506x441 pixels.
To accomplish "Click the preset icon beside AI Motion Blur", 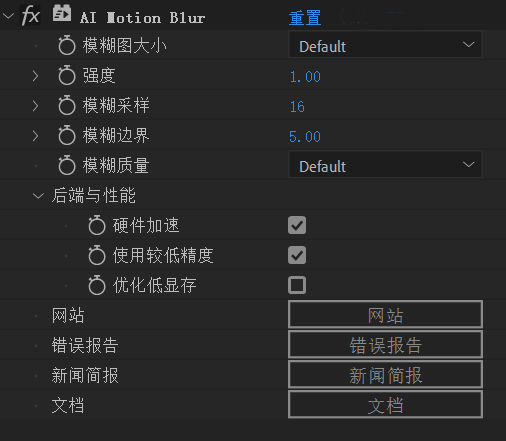I will pos(62,13).
